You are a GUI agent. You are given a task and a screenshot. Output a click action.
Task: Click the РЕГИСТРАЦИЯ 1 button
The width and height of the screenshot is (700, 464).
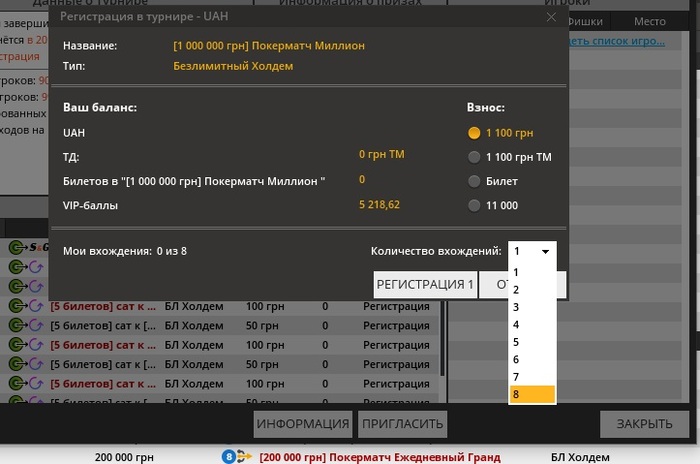(425, 284)
